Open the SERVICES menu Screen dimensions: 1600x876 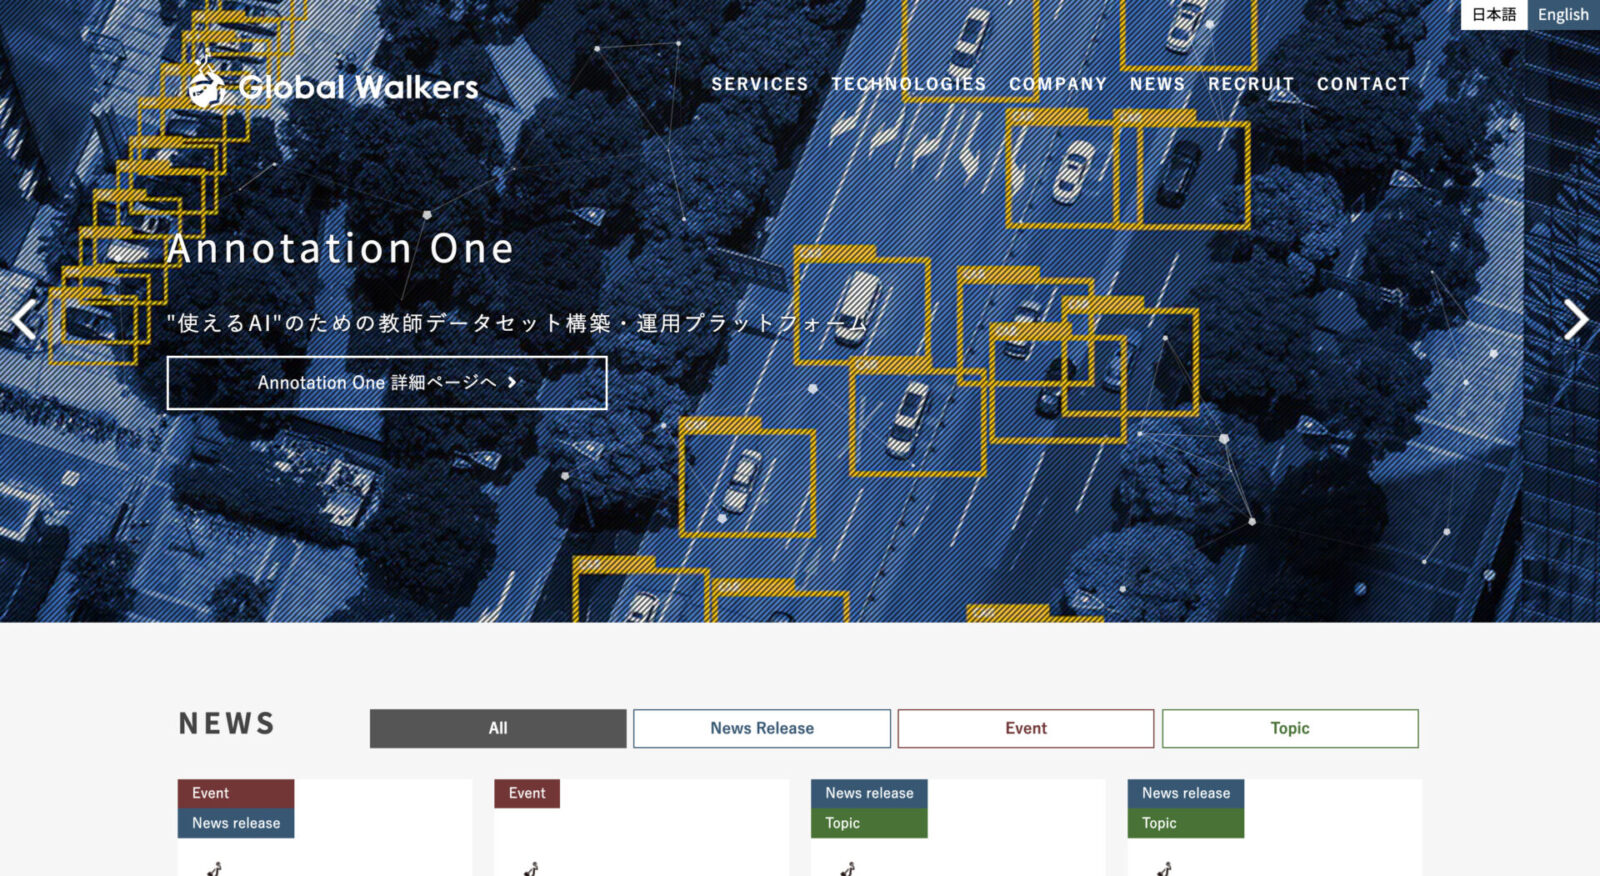tap(759, 84)
